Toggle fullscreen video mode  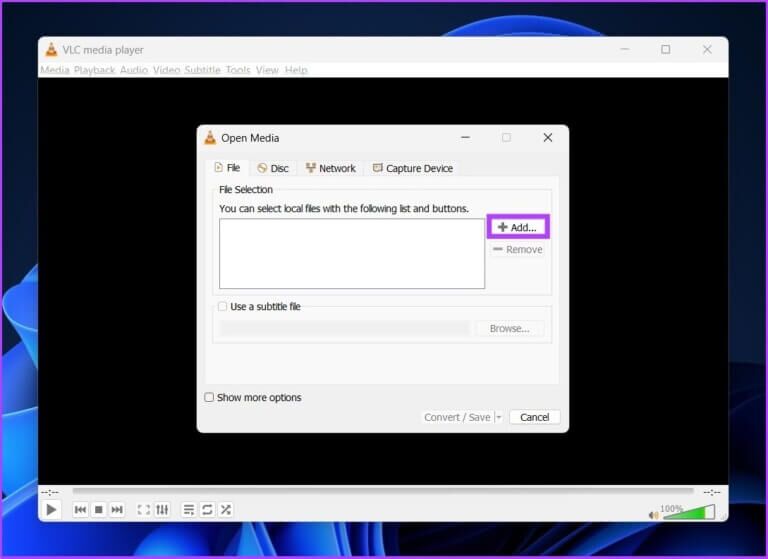[x=144, y=510]
